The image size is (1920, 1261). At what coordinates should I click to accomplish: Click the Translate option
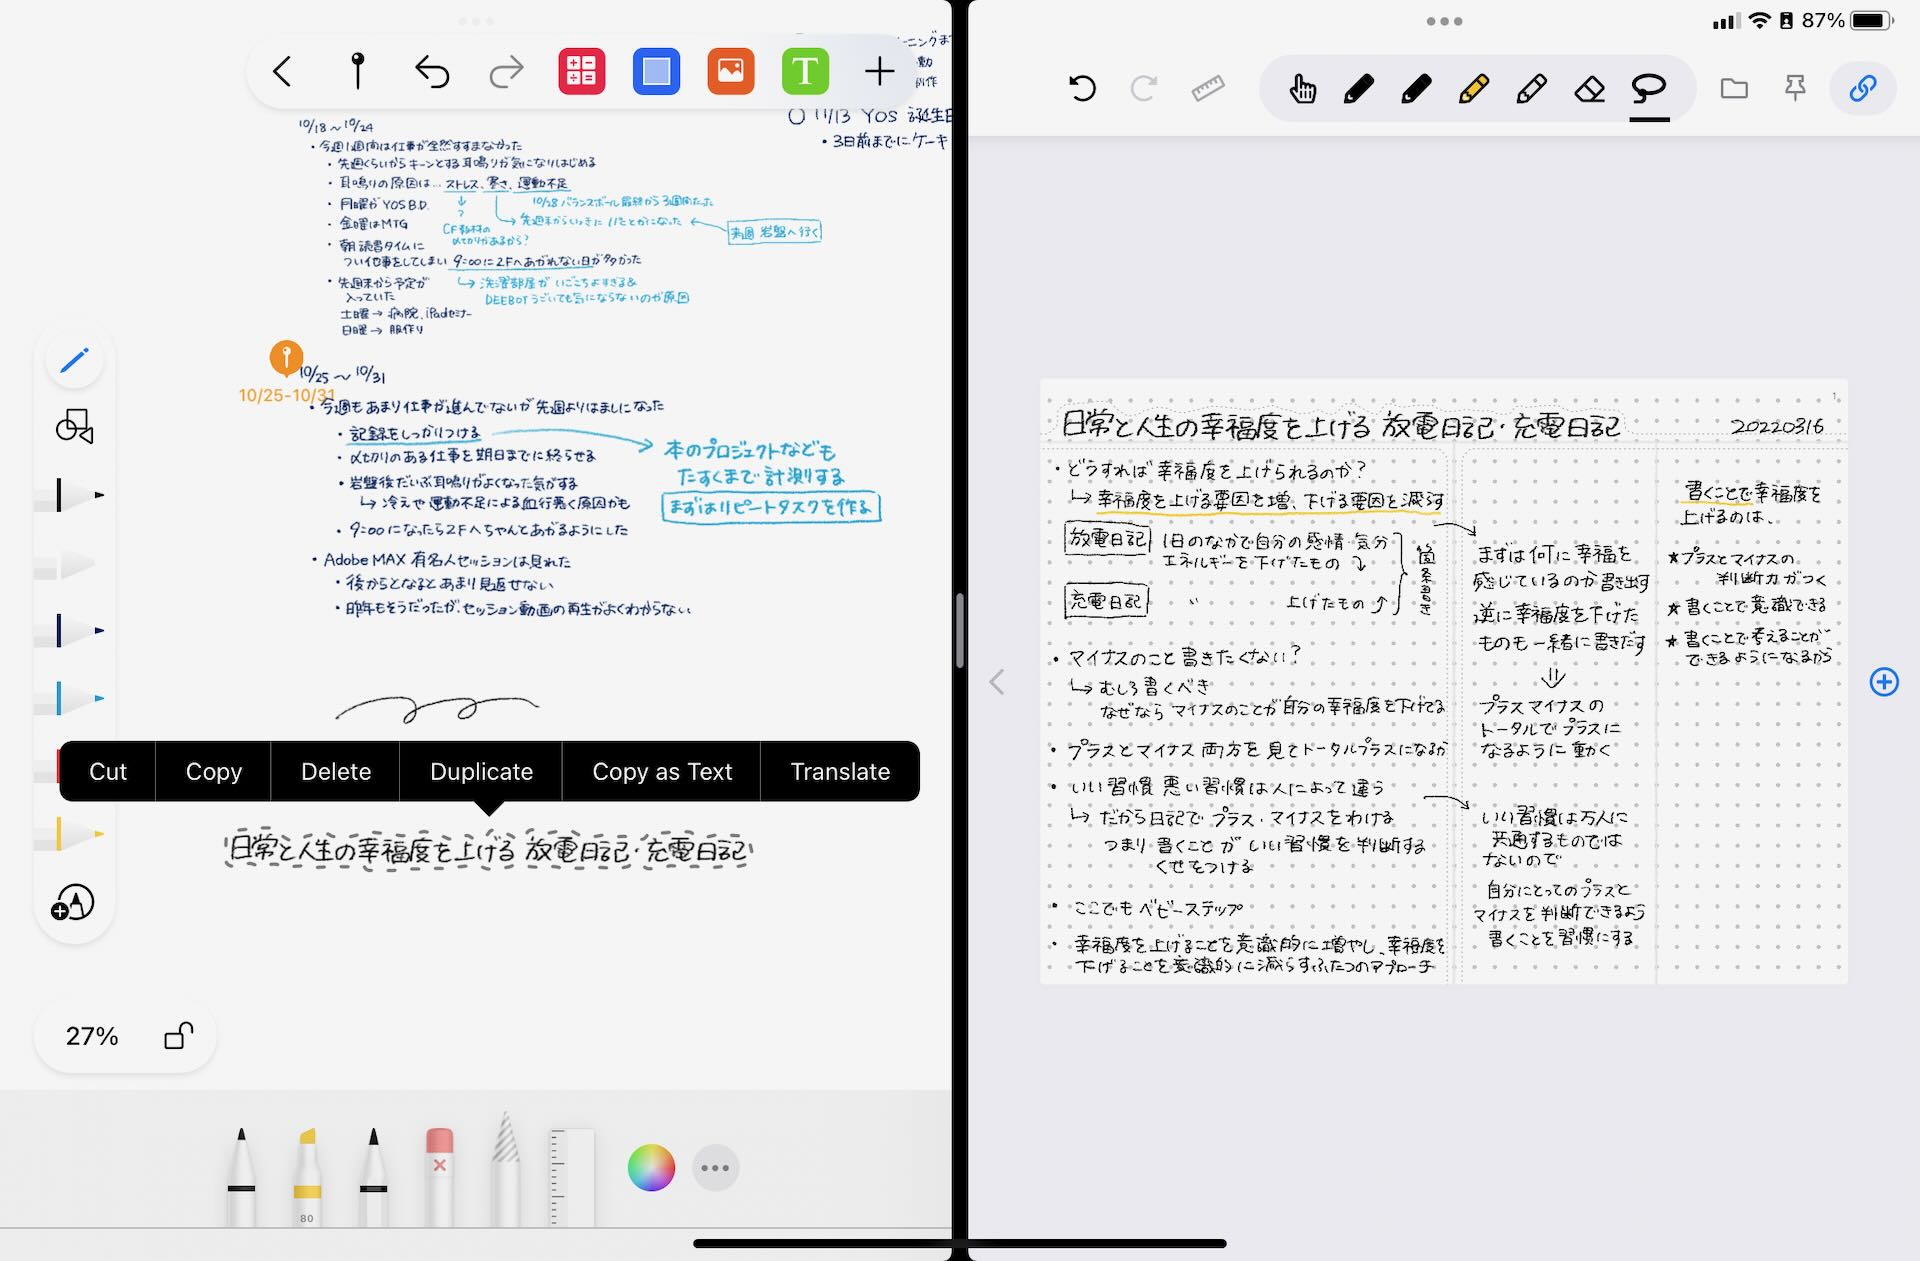[x=840, y=771]
